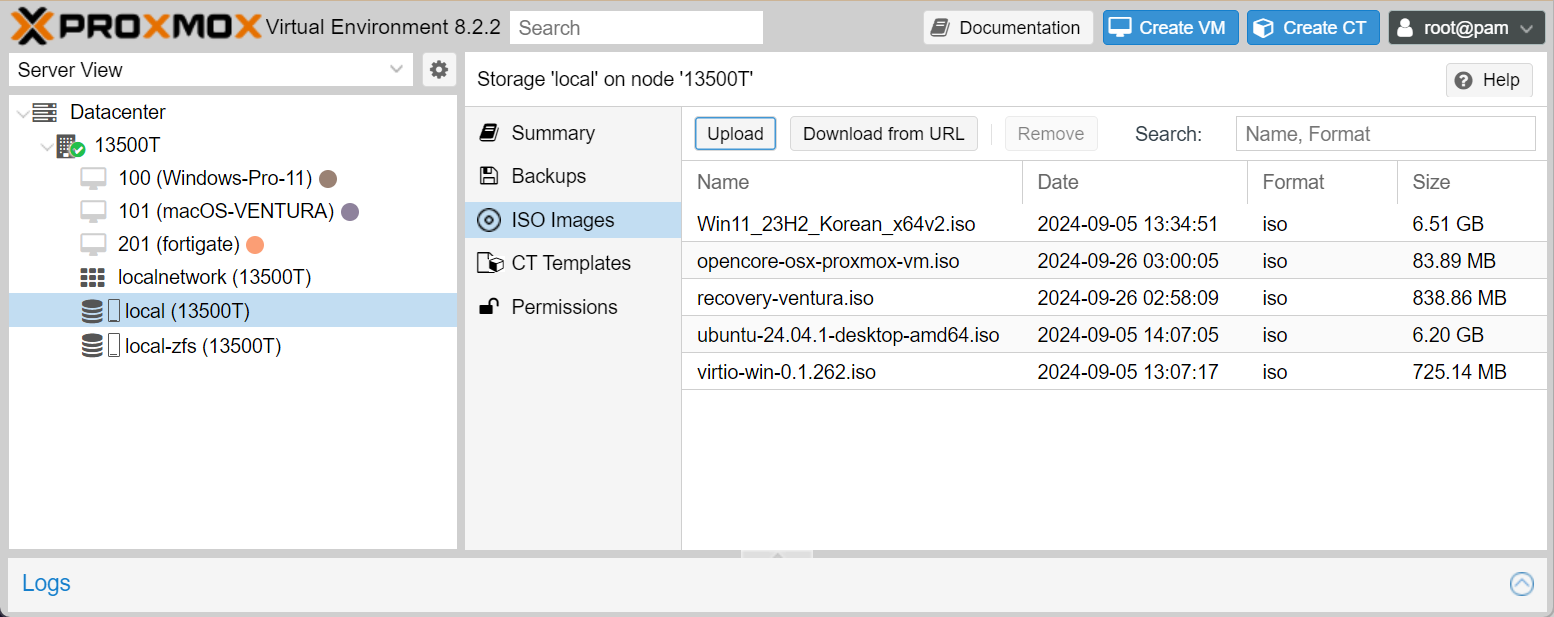Select VM 201 (fortigate)
Image resolution: width=1554 pixels, height=617 pixels.
(x=233, y=245)
